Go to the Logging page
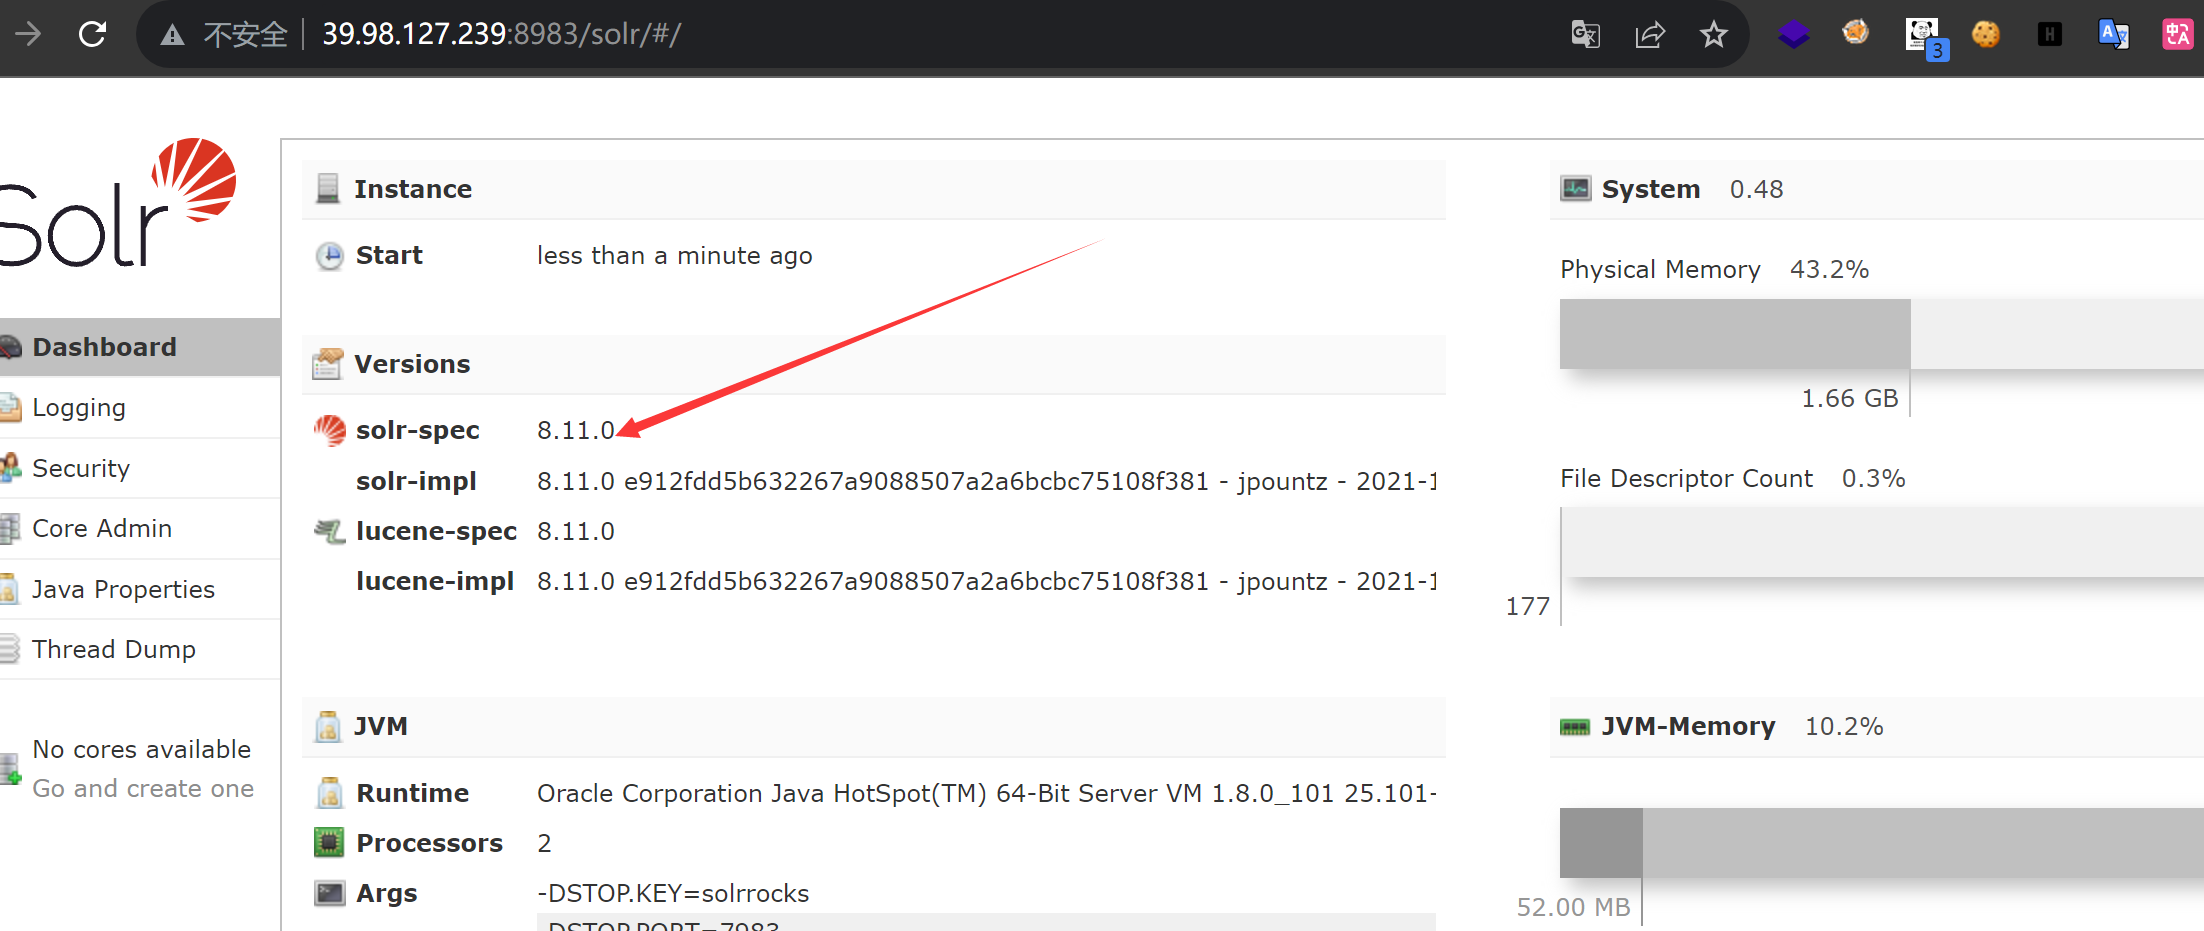Screen dimensions: 2204x931 click(x=79, y=408)
